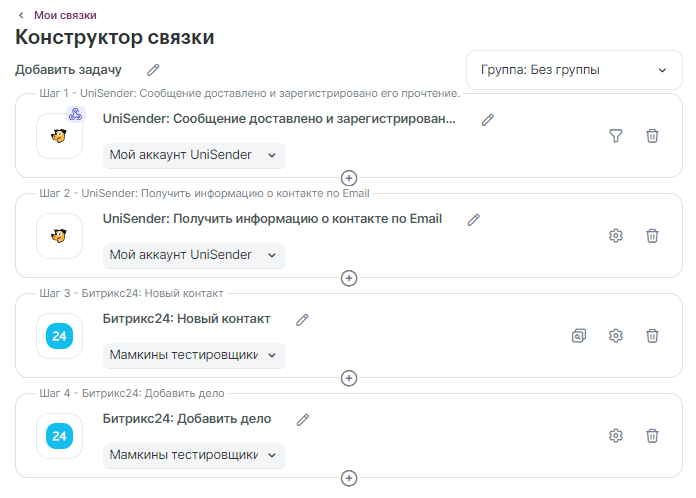The width and height of the screenshot is (696, 498).
Task: Click the Конструктор связки heading
Action: click(x=115, y=37)
